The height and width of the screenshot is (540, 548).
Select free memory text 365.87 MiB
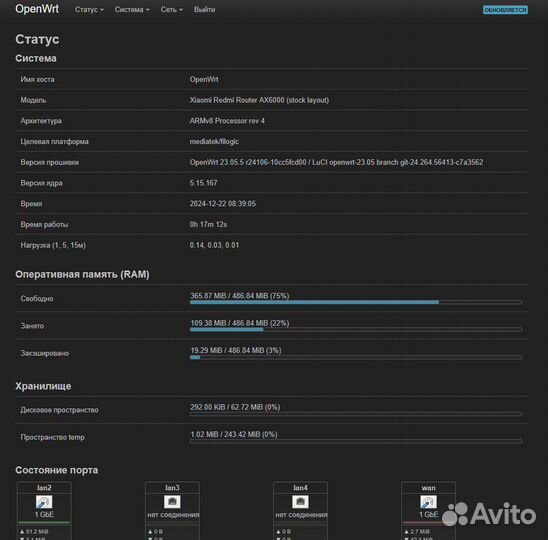208,296
